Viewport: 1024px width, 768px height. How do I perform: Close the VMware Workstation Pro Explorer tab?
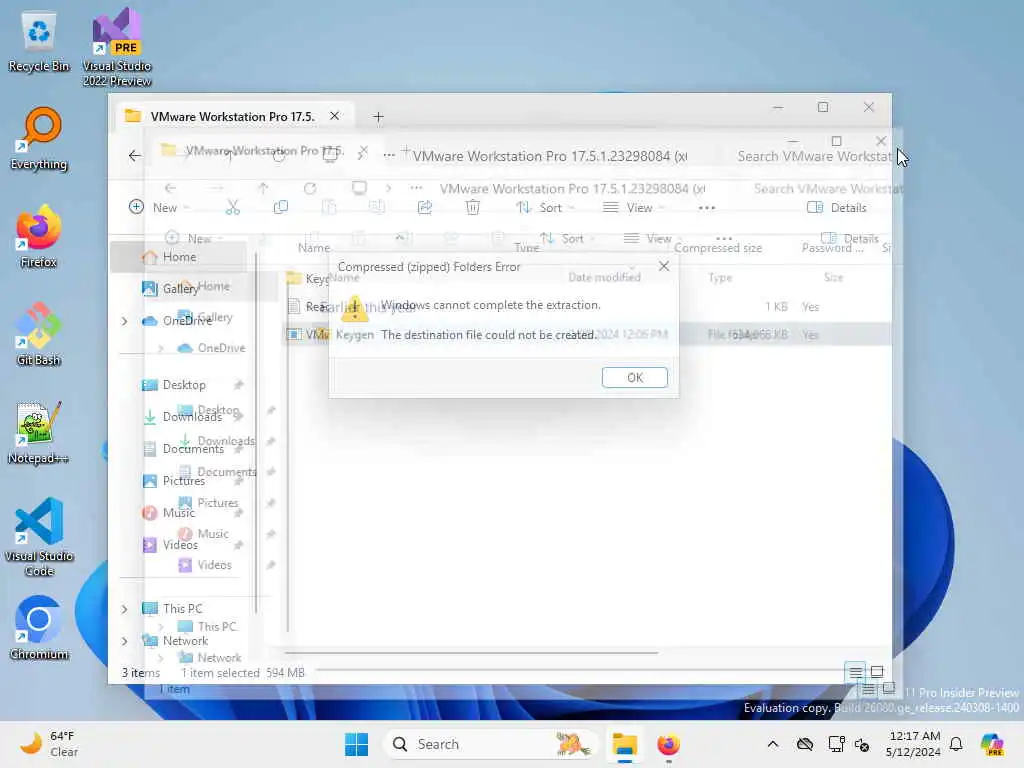tap(334, 116)
